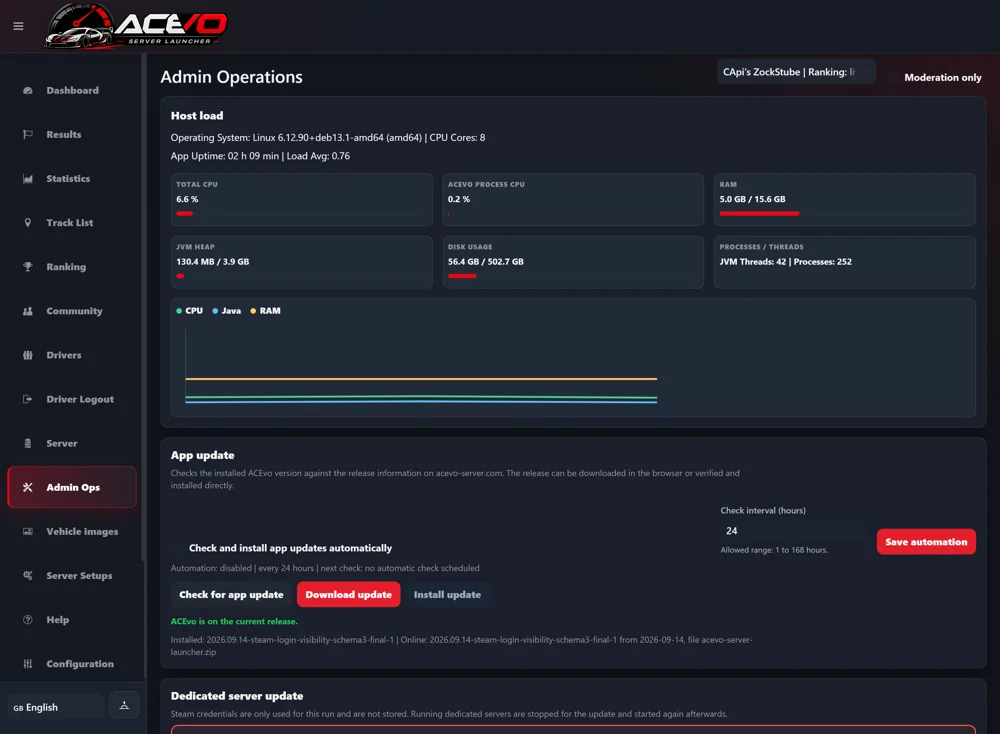Click the Check for app update button
Image resolution: width=1000 pixels, height=734 pixels.
point(232,594)
